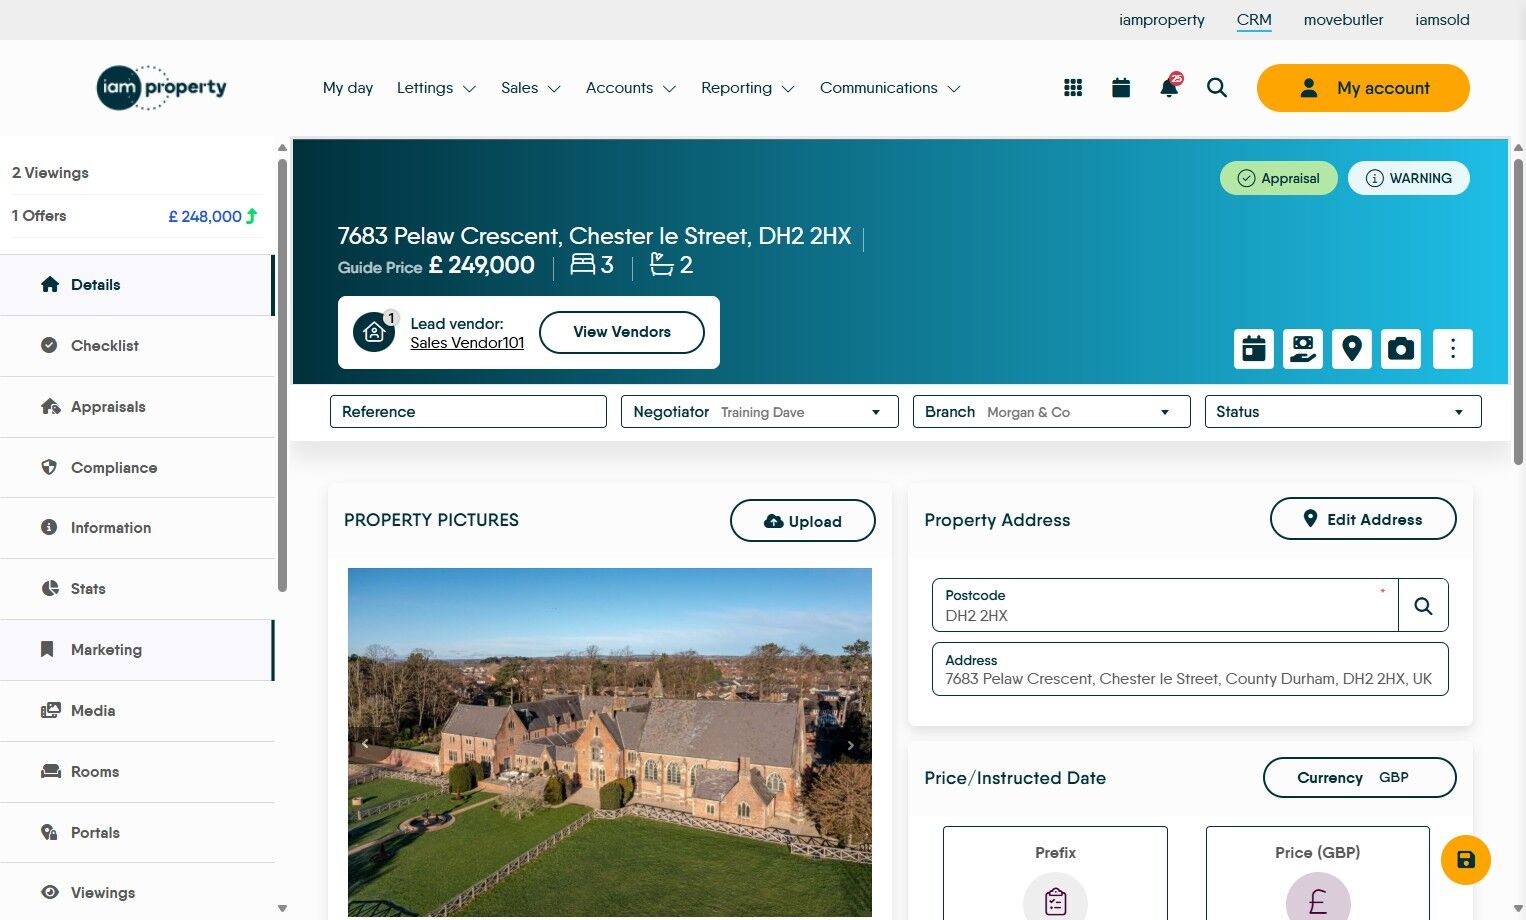
Task: Click the Reference input field
Action: (468, 412)
